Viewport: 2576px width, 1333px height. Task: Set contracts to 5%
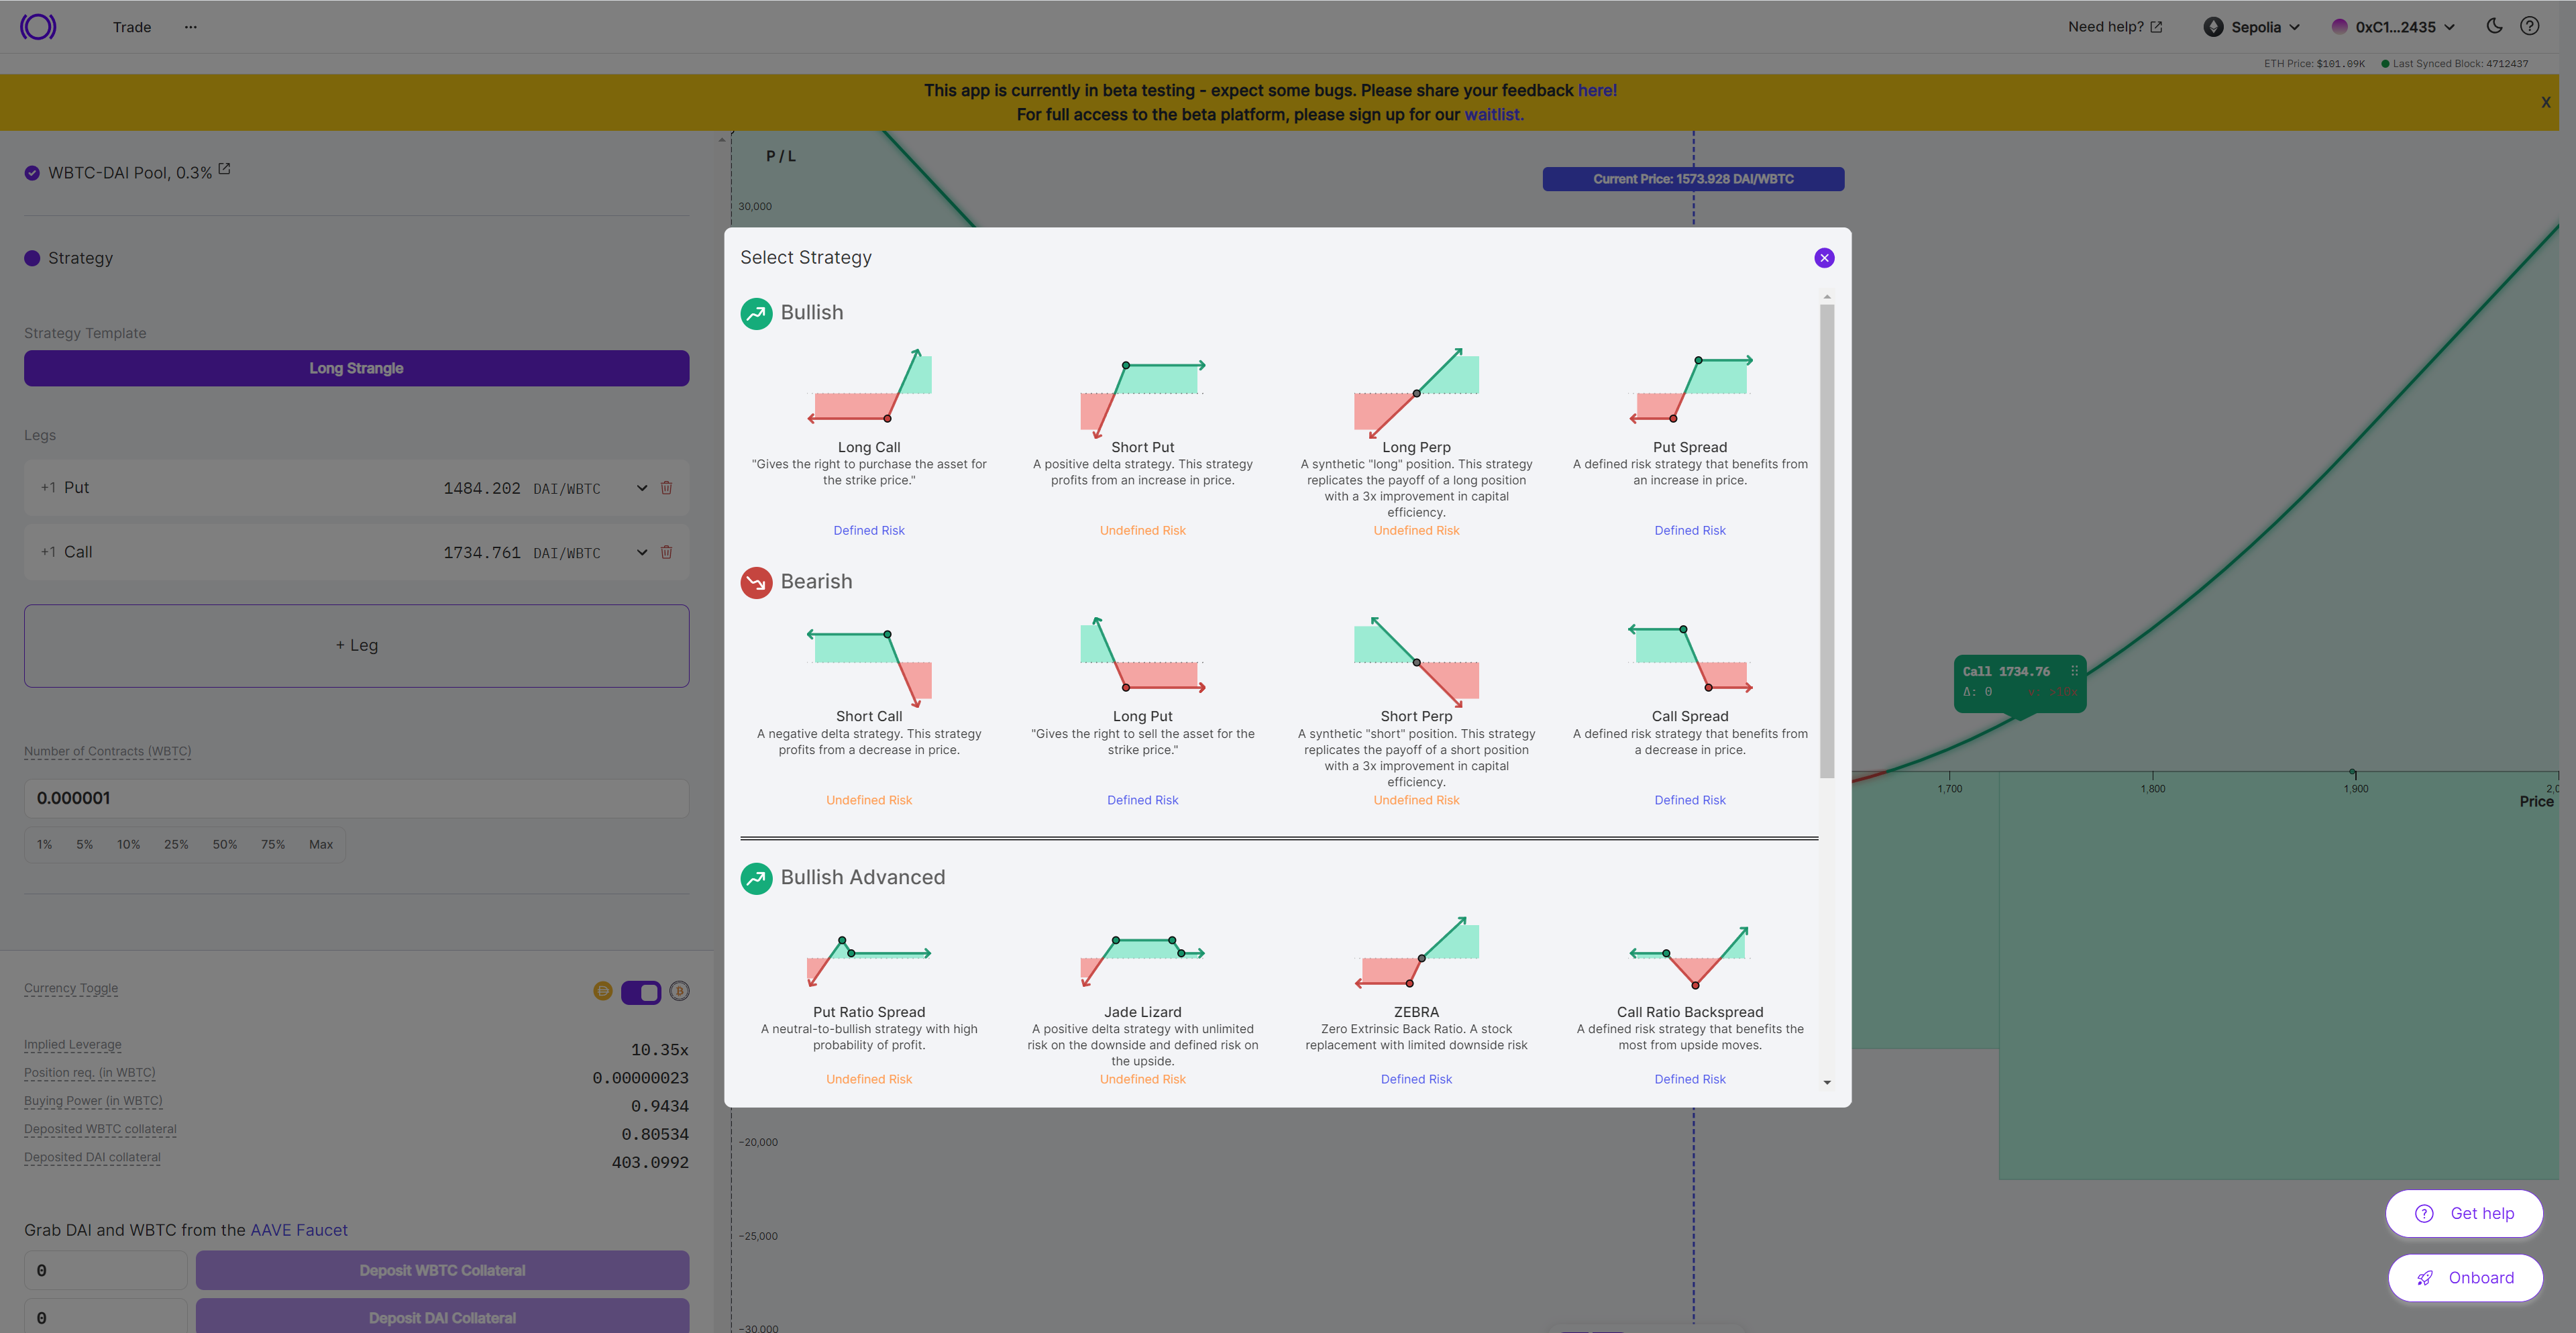(x=85, y=844)
